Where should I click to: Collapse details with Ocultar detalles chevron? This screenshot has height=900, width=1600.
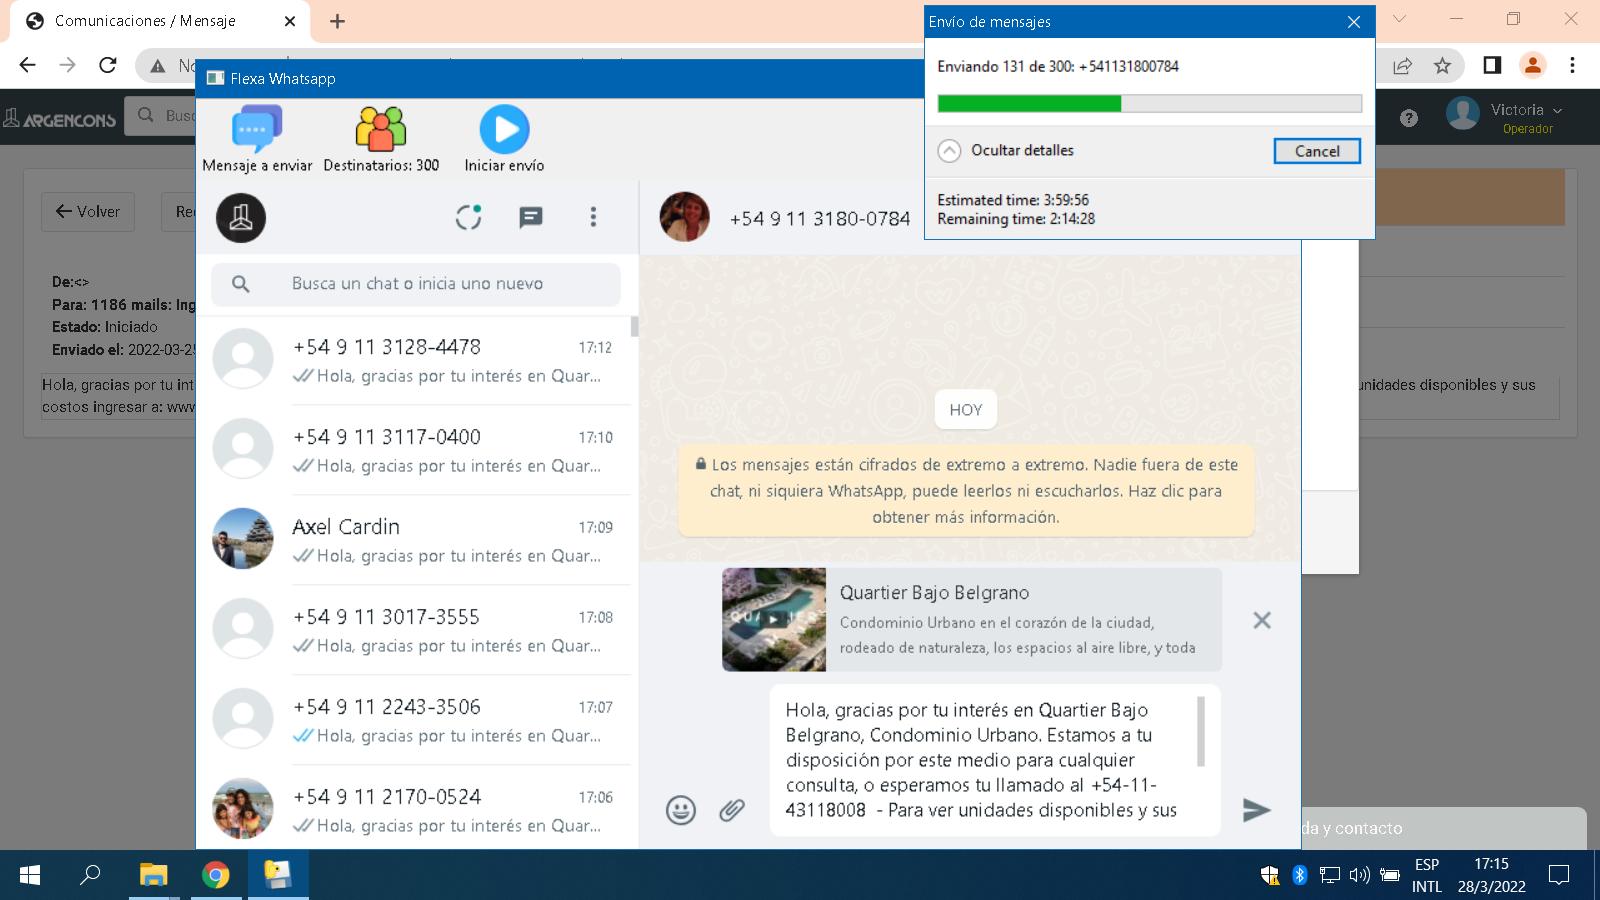(950, 151)
